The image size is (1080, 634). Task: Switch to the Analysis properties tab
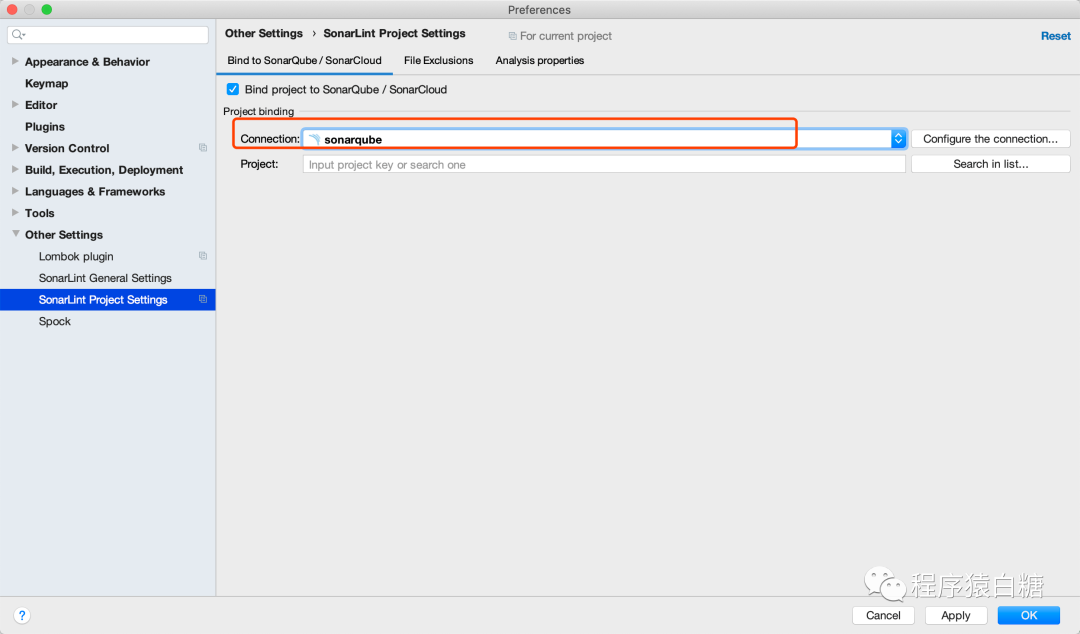pos(539,60)
